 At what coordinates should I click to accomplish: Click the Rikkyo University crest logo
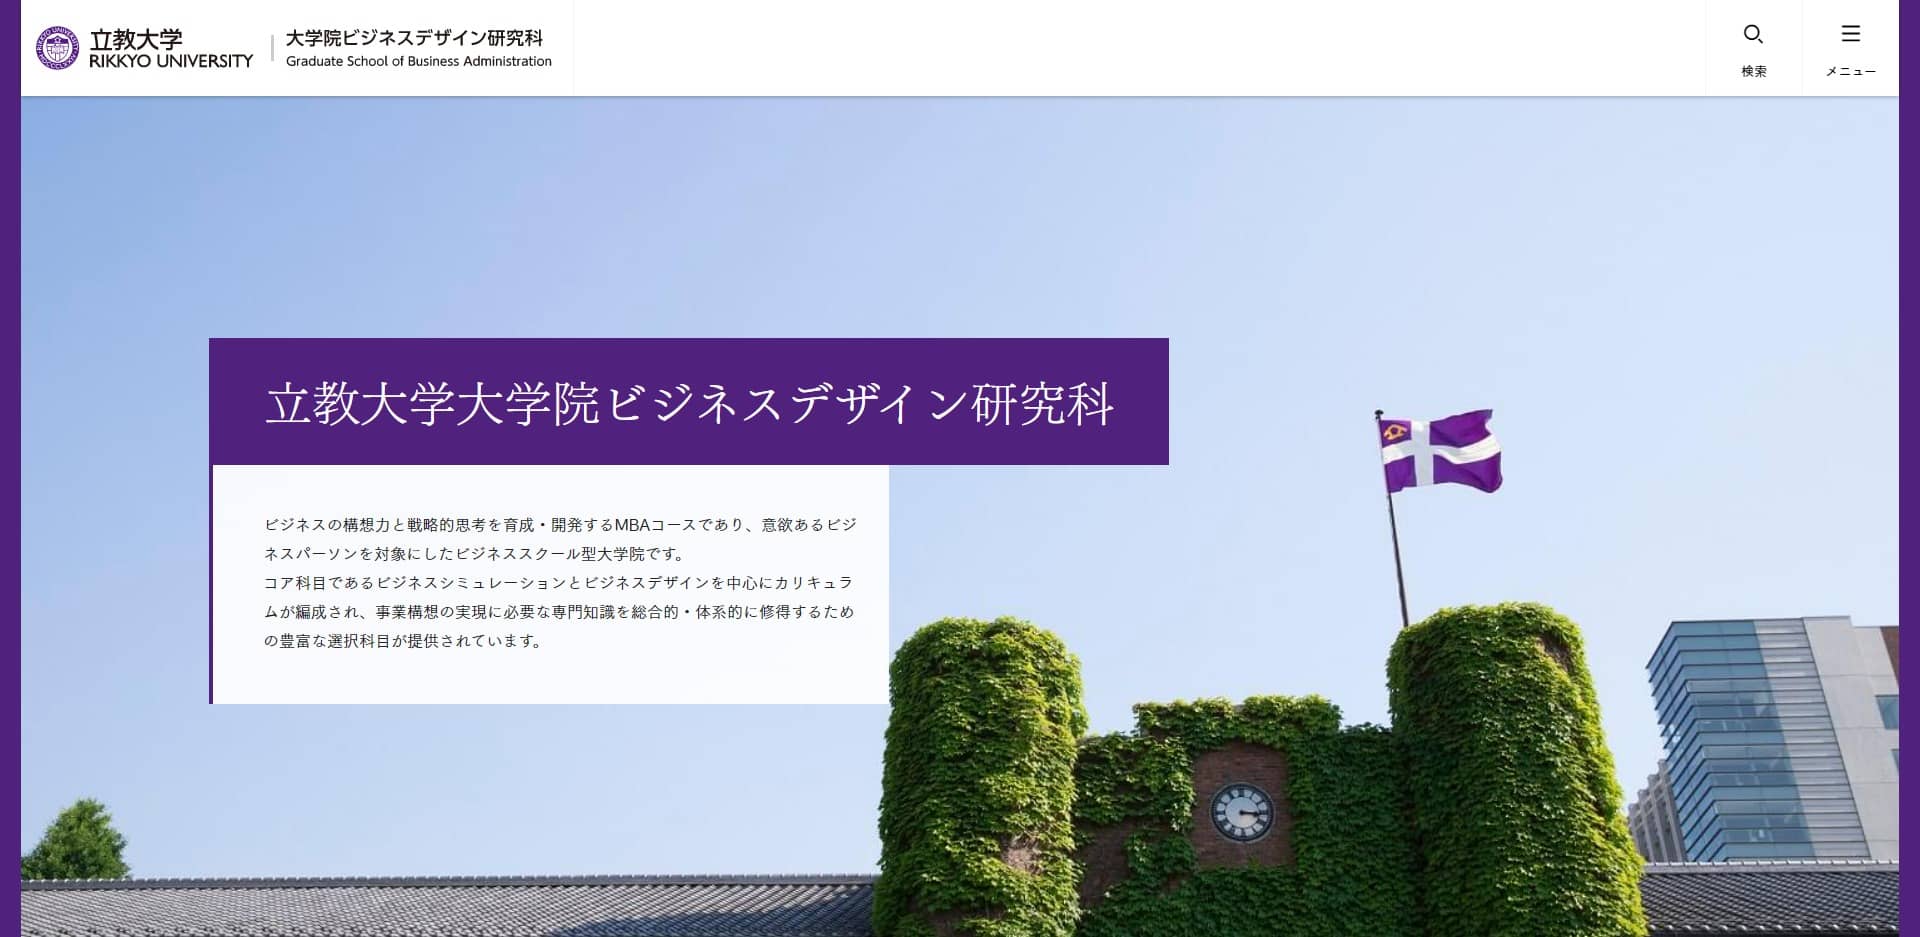coord(57,48)
